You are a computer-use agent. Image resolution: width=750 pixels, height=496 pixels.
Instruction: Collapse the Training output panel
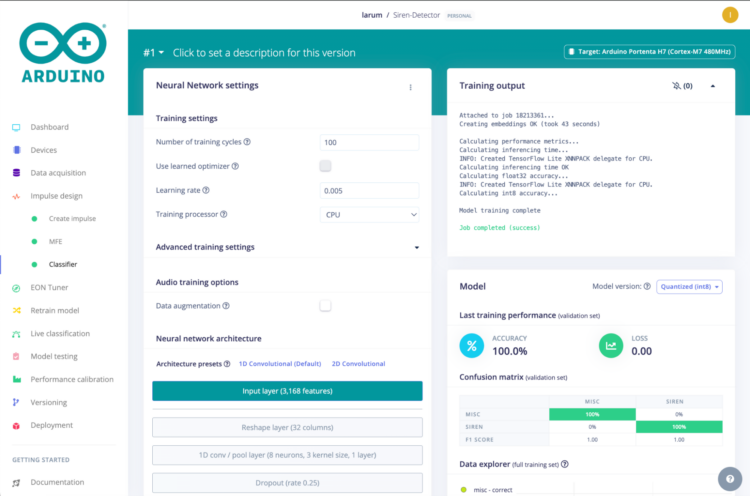(x=713, y=86)
